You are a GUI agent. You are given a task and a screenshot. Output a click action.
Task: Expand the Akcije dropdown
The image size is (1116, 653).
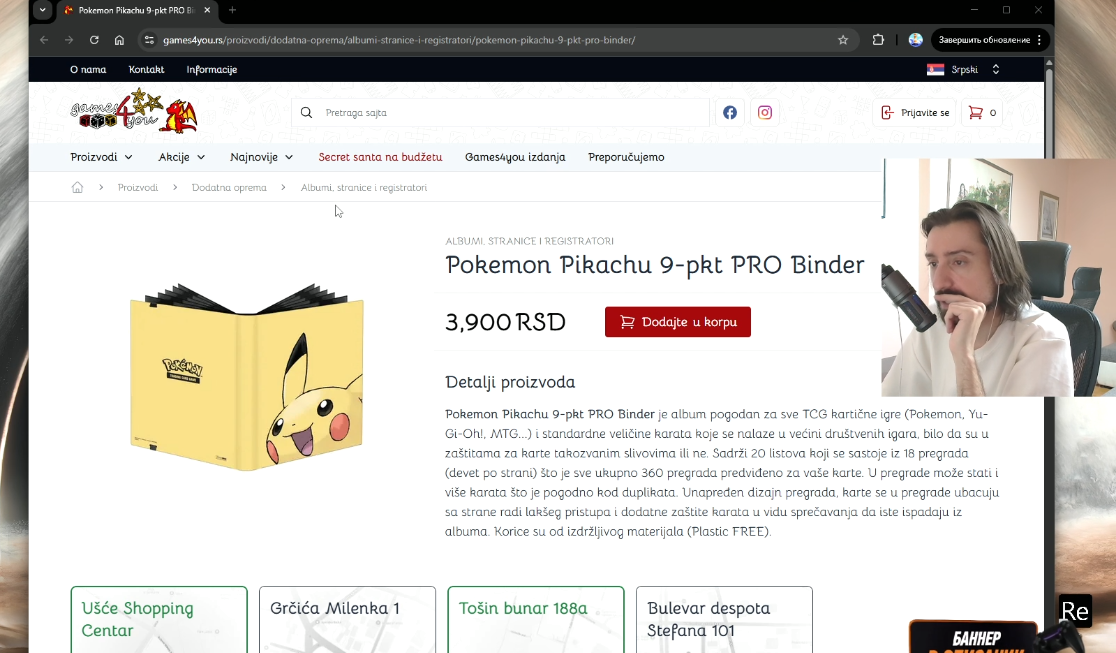(x=181, y=157)
